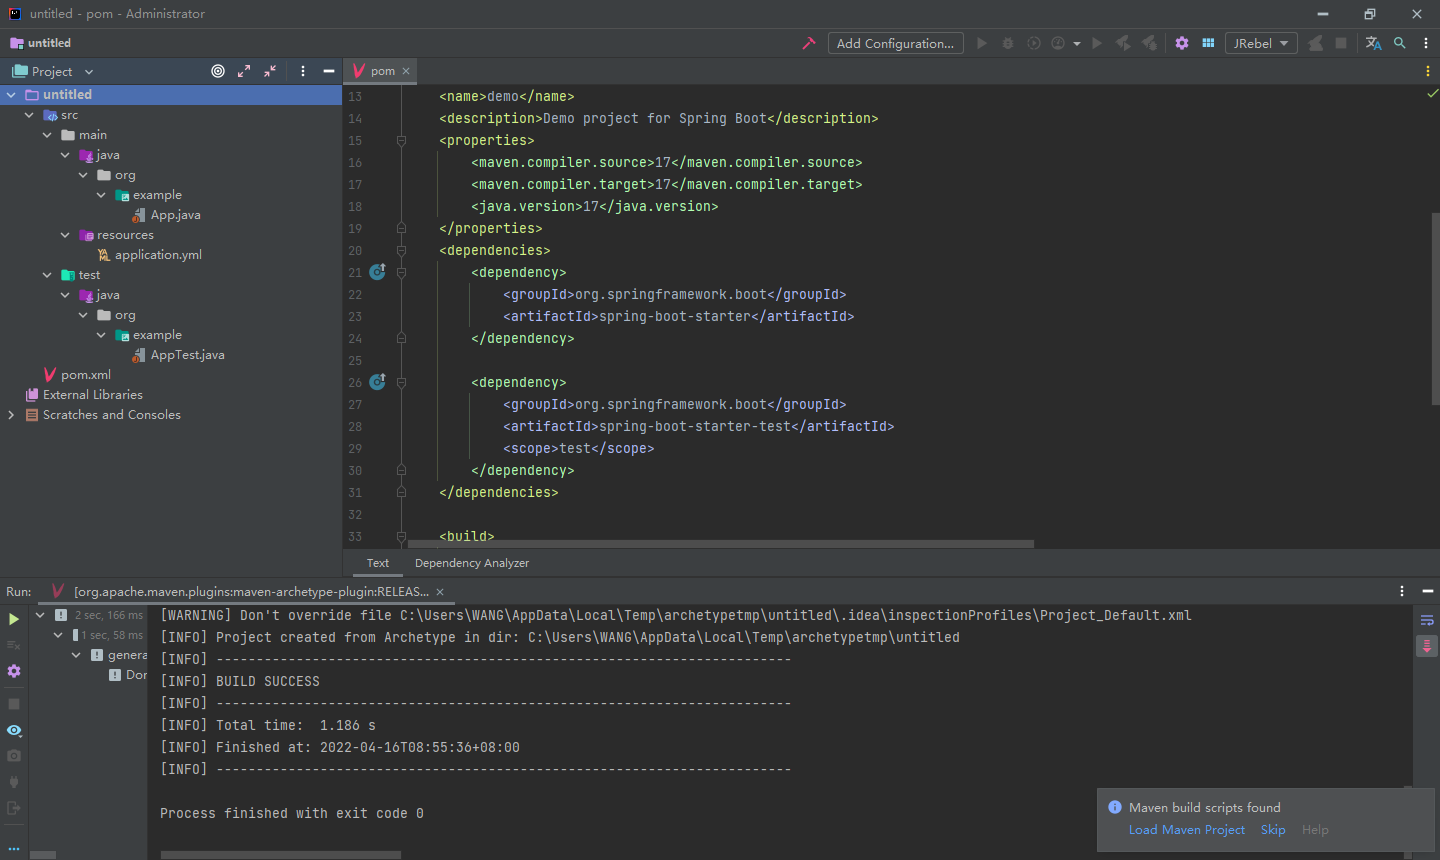Click Select Opened File target icon
Image resolution: width=1440 pixels, height=860 pixels.
(x=218, y=71)
